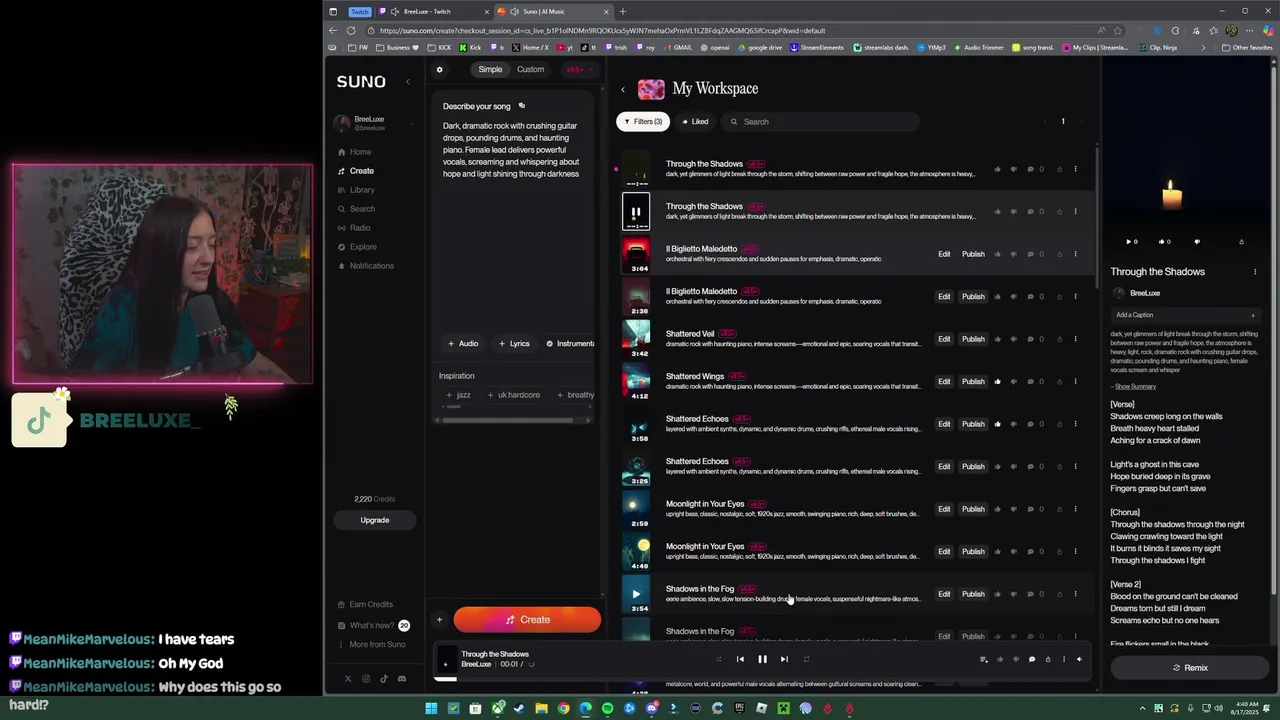Open Notifications in Suno sidebar
1280x720 pixels.
(x=366, y=266)
